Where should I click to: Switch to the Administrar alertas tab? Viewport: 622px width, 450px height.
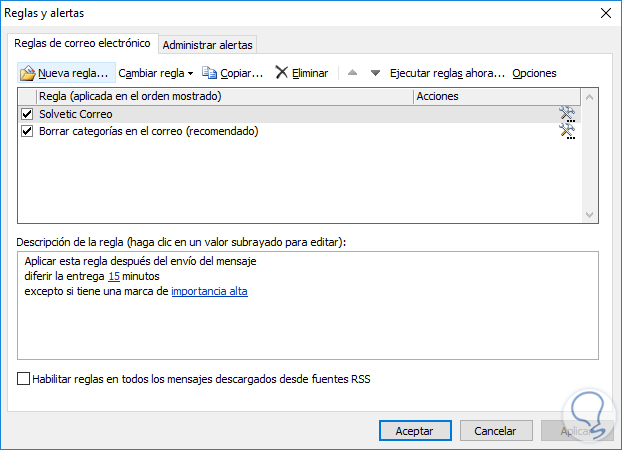[x=208, y=45]
